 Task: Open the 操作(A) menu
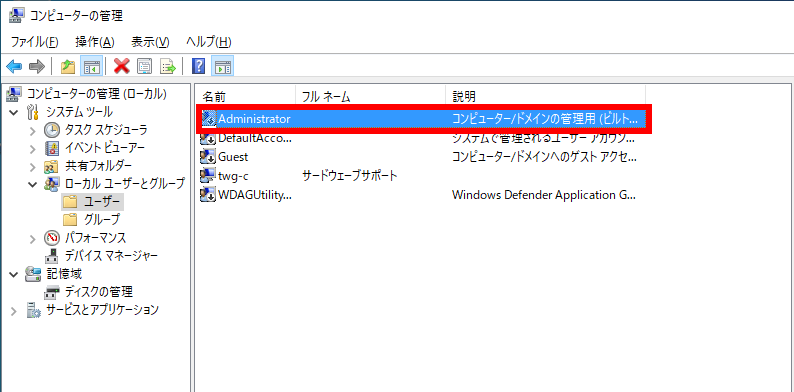pos(95,42)
